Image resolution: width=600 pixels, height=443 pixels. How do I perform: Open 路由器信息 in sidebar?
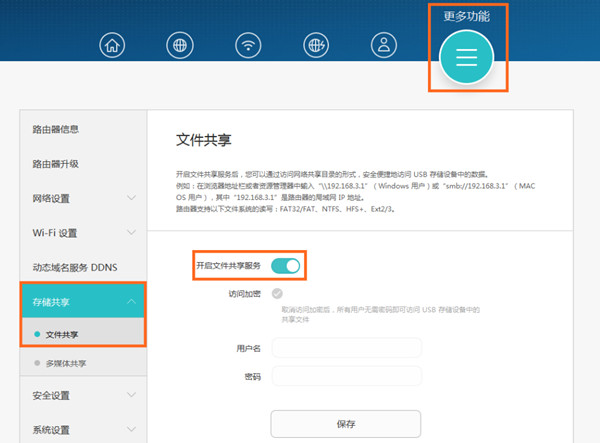(55, 129)
